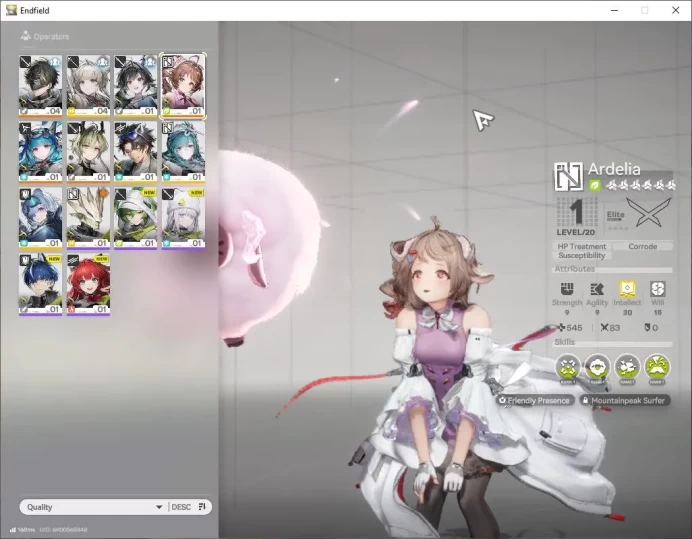
Task: Click the green leaf element icon
Action: (595, 185)
